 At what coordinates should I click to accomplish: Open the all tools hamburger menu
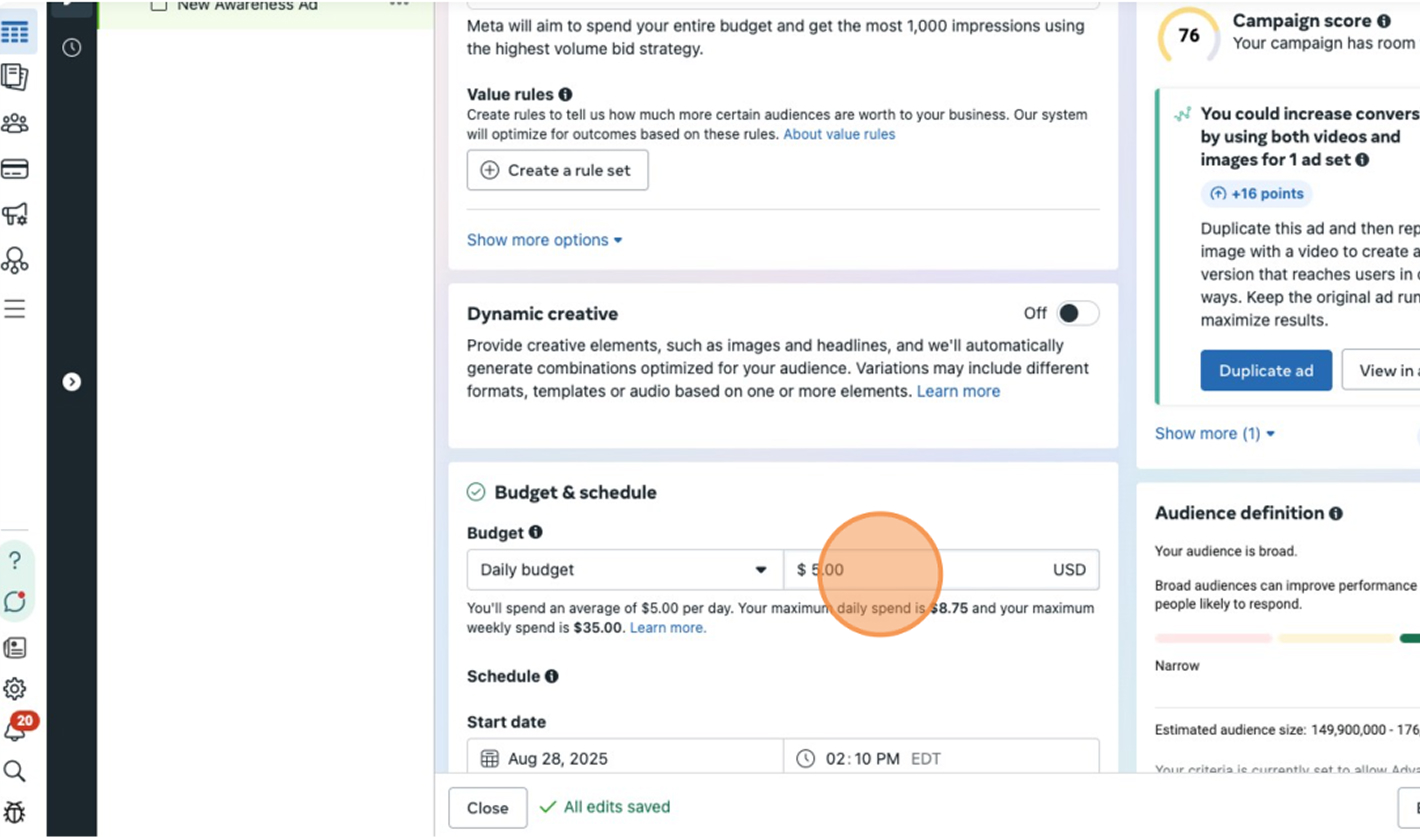[15, 309]
